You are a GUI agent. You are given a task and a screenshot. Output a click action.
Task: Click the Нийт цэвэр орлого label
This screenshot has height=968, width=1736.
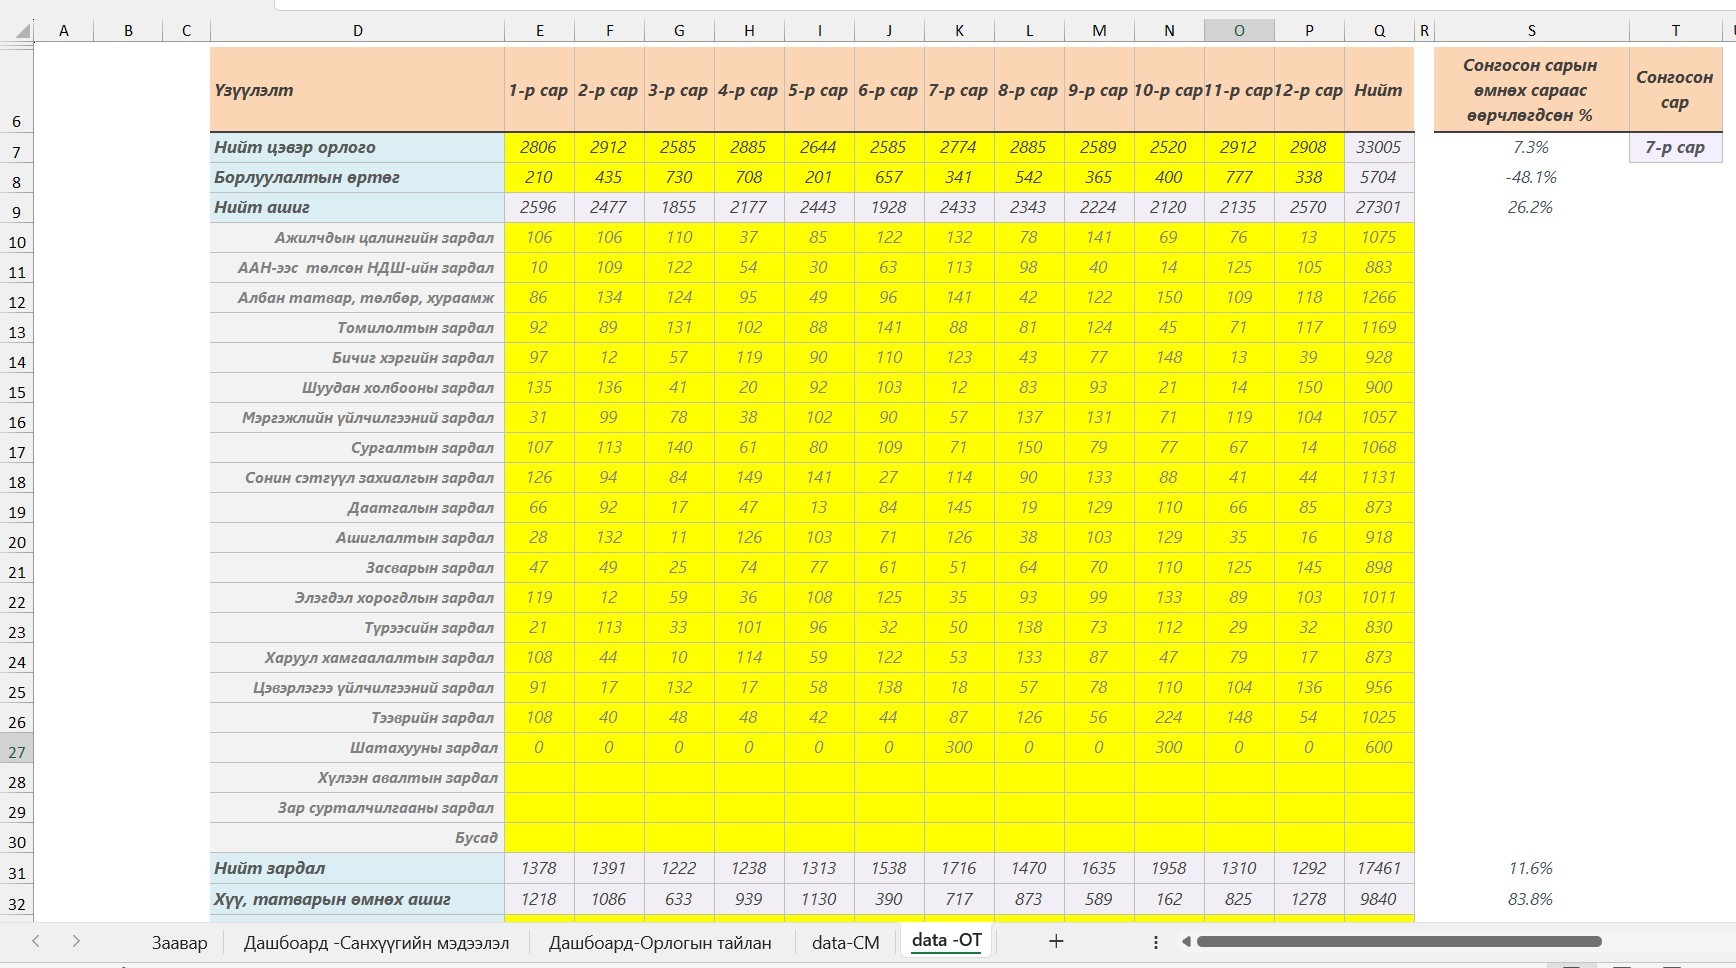[x=295, y=147]
